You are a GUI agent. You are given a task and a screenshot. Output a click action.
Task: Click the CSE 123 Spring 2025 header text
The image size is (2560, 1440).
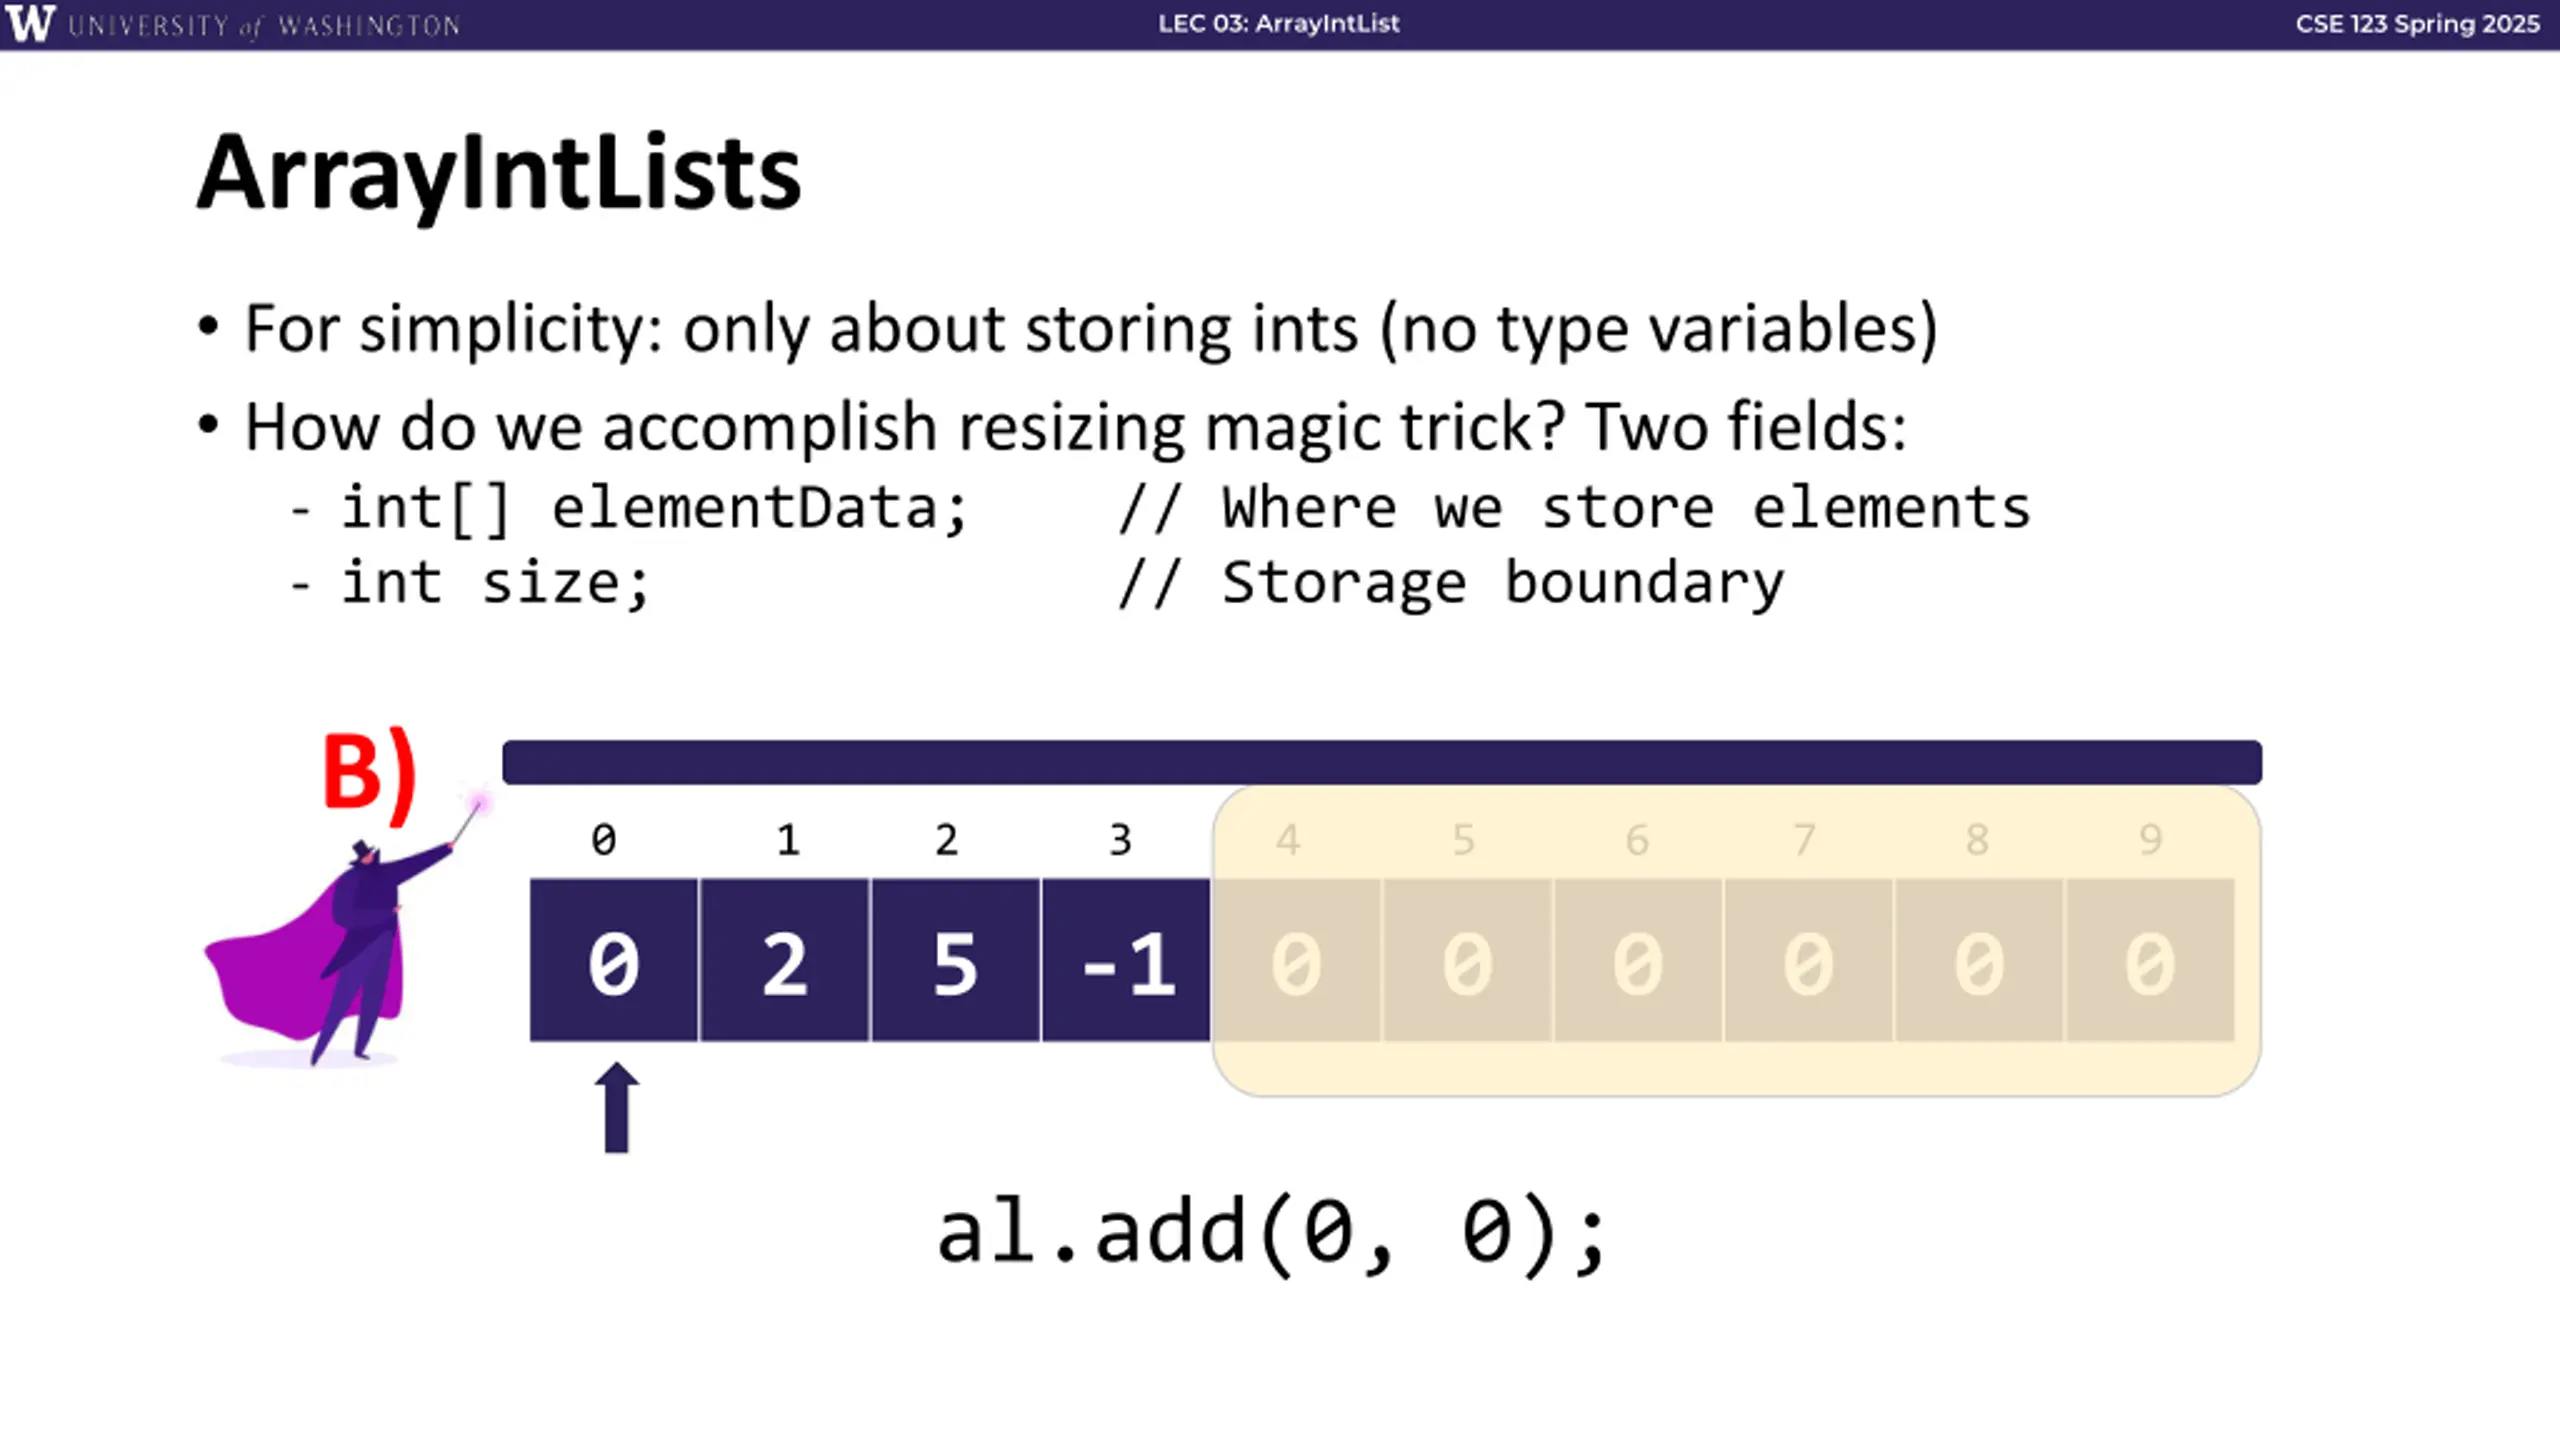2417,24
